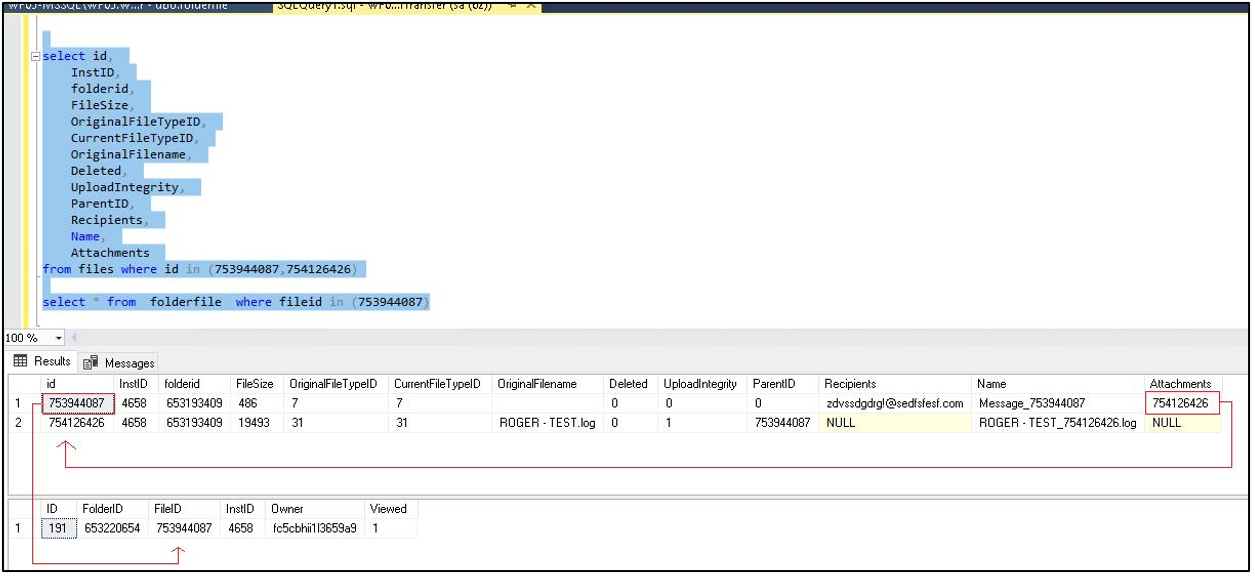1255x577 pixels.
Task: Click the ROGER - TEST_754126426.log name cell
Action: click(x=1059, y=423)
